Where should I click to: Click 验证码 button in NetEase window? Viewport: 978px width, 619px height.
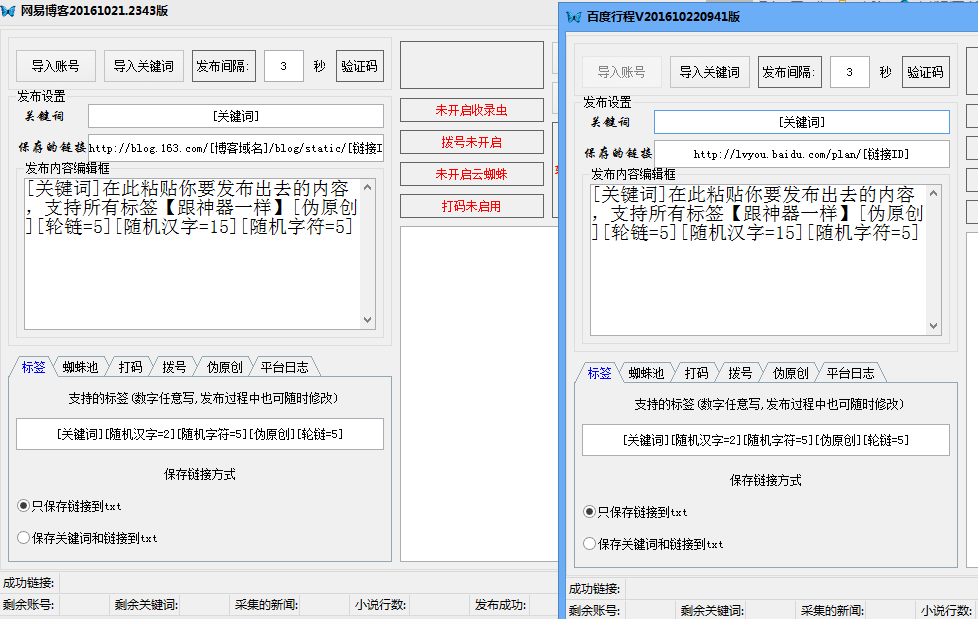358,65
